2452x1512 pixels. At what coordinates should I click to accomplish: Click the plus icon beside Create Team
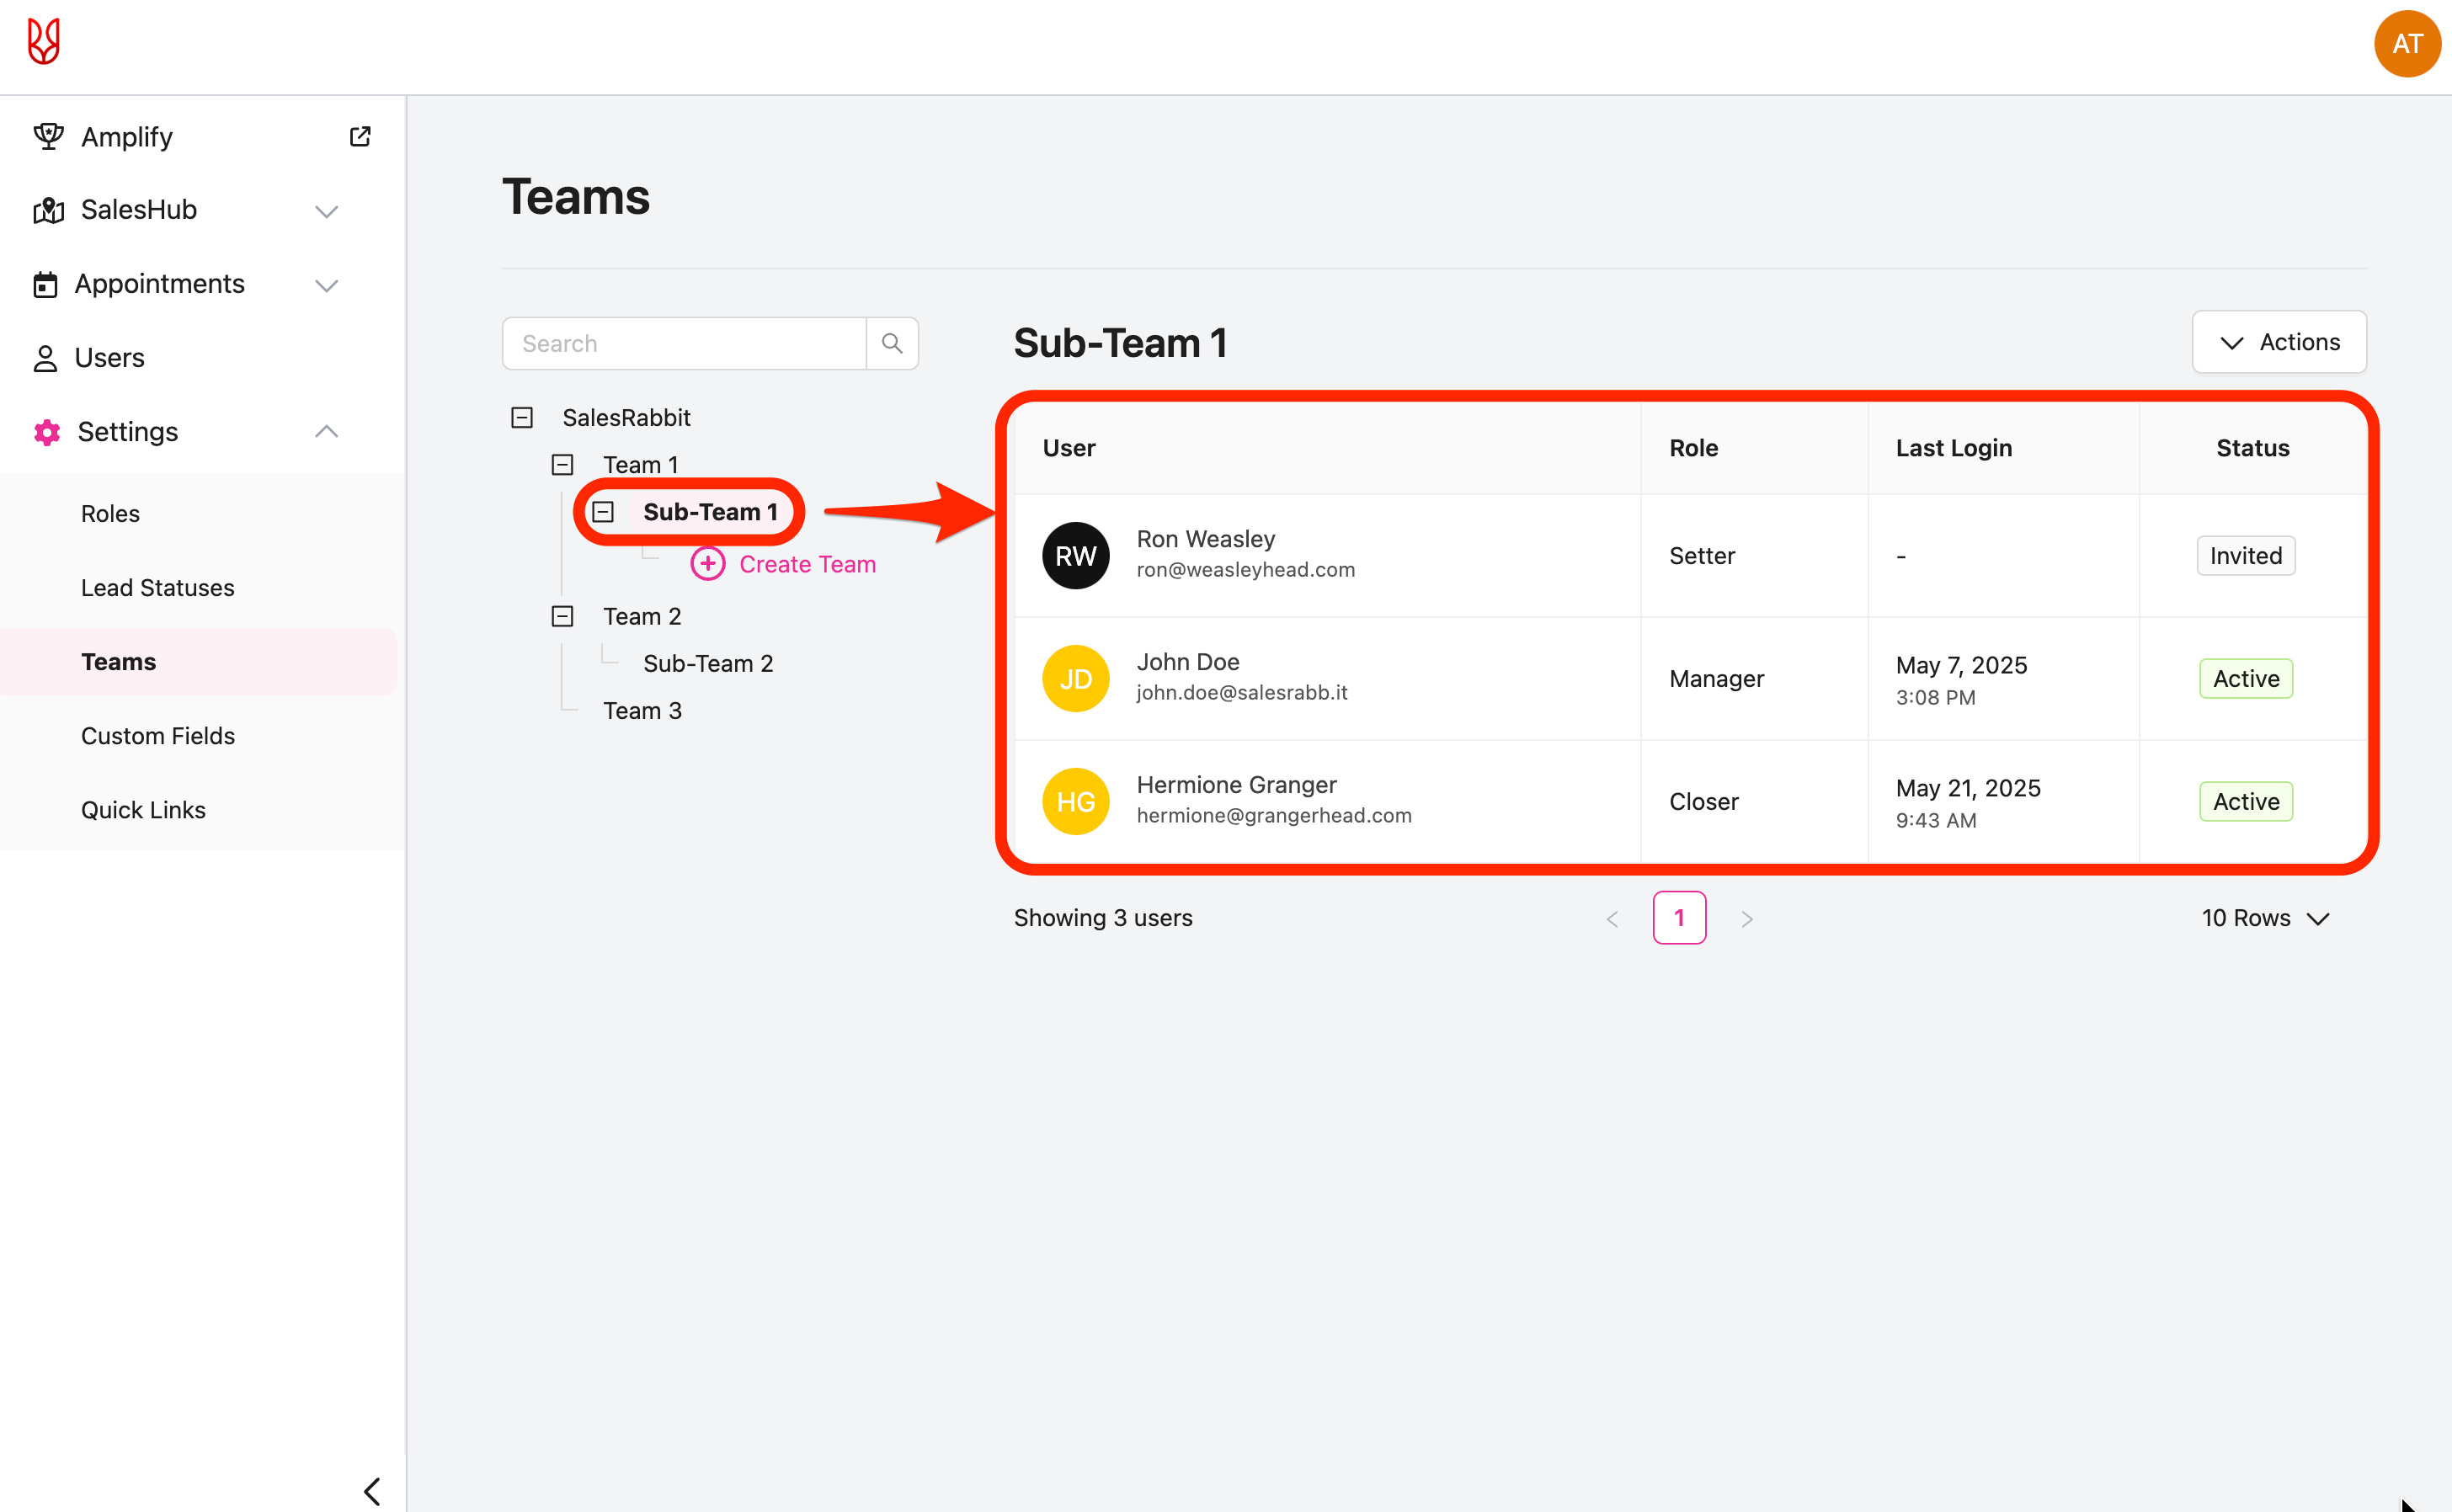[708, 564]
